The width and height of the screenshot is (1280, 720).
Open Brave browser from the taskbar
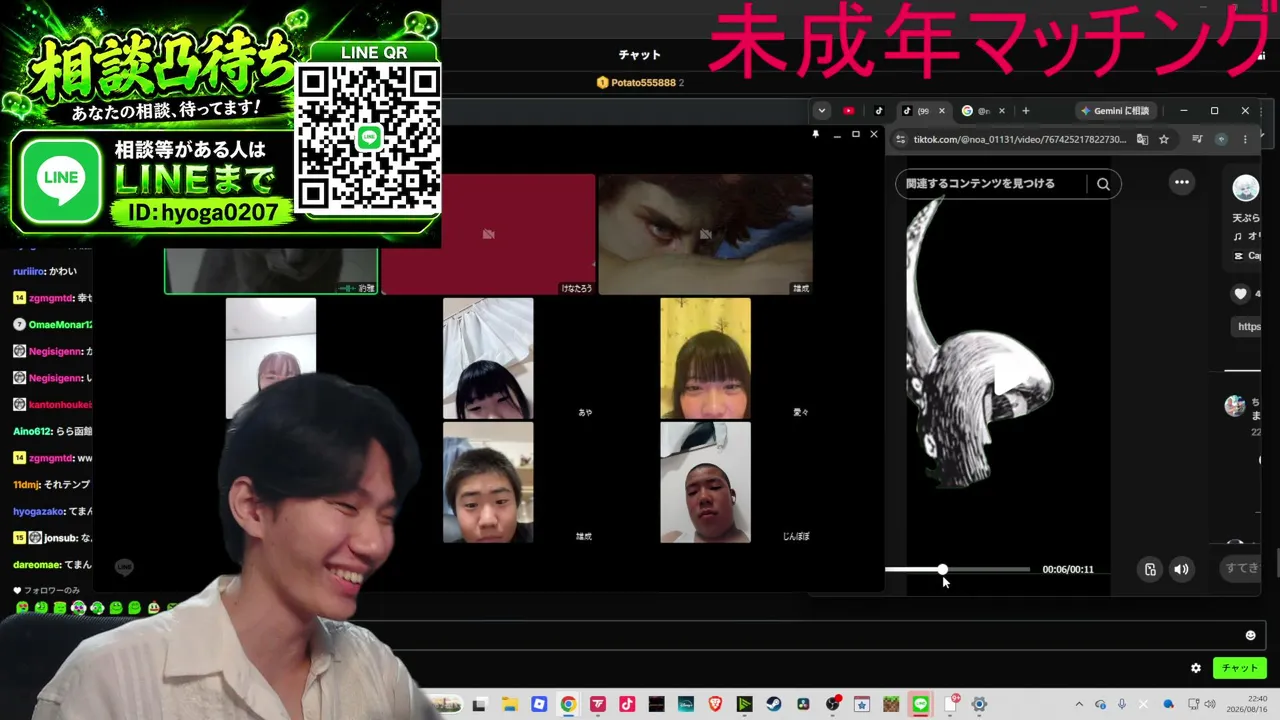715,704
